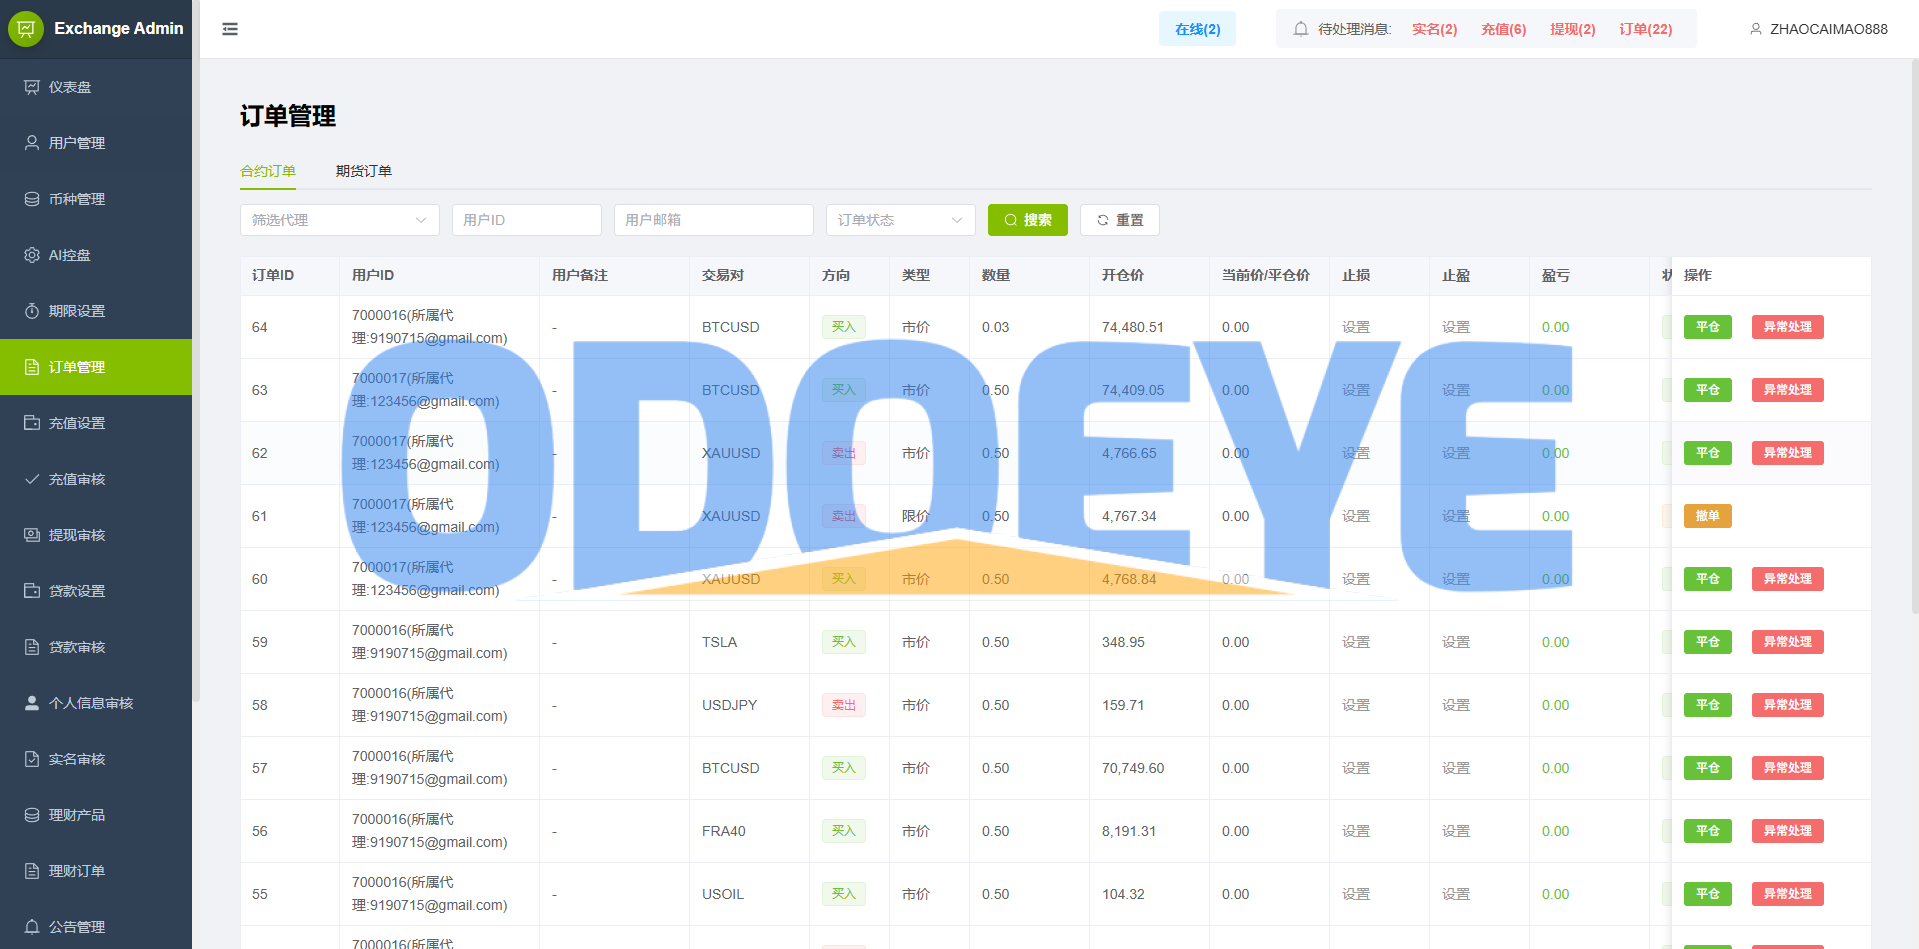This screenshot has height=949, width=1919.
Task: Click the 买入 tag on order 64
Action: (x=844, y=327)
